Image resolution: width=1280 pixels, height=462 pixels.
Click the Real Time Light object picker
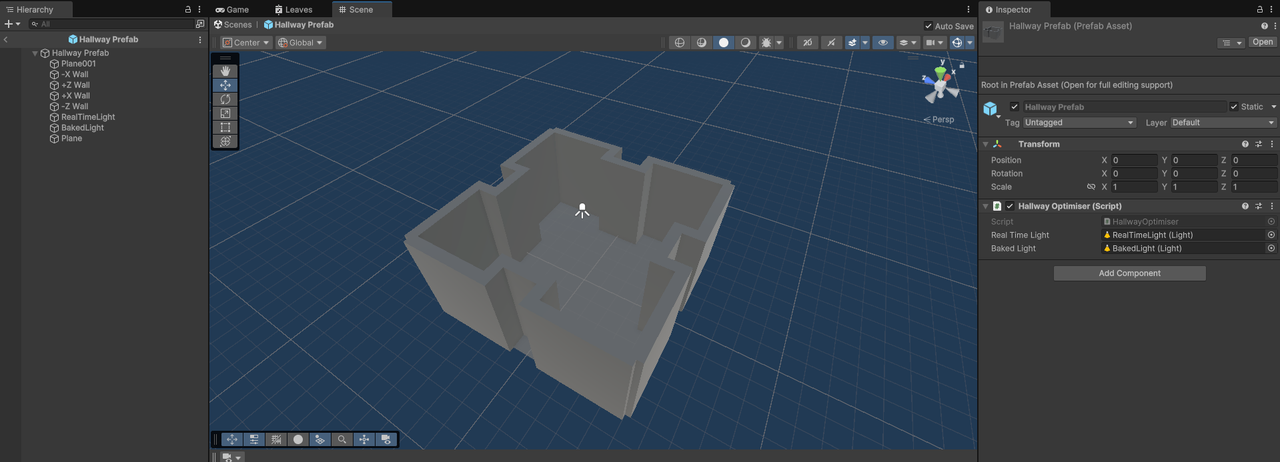click(x=1271, y=235)
